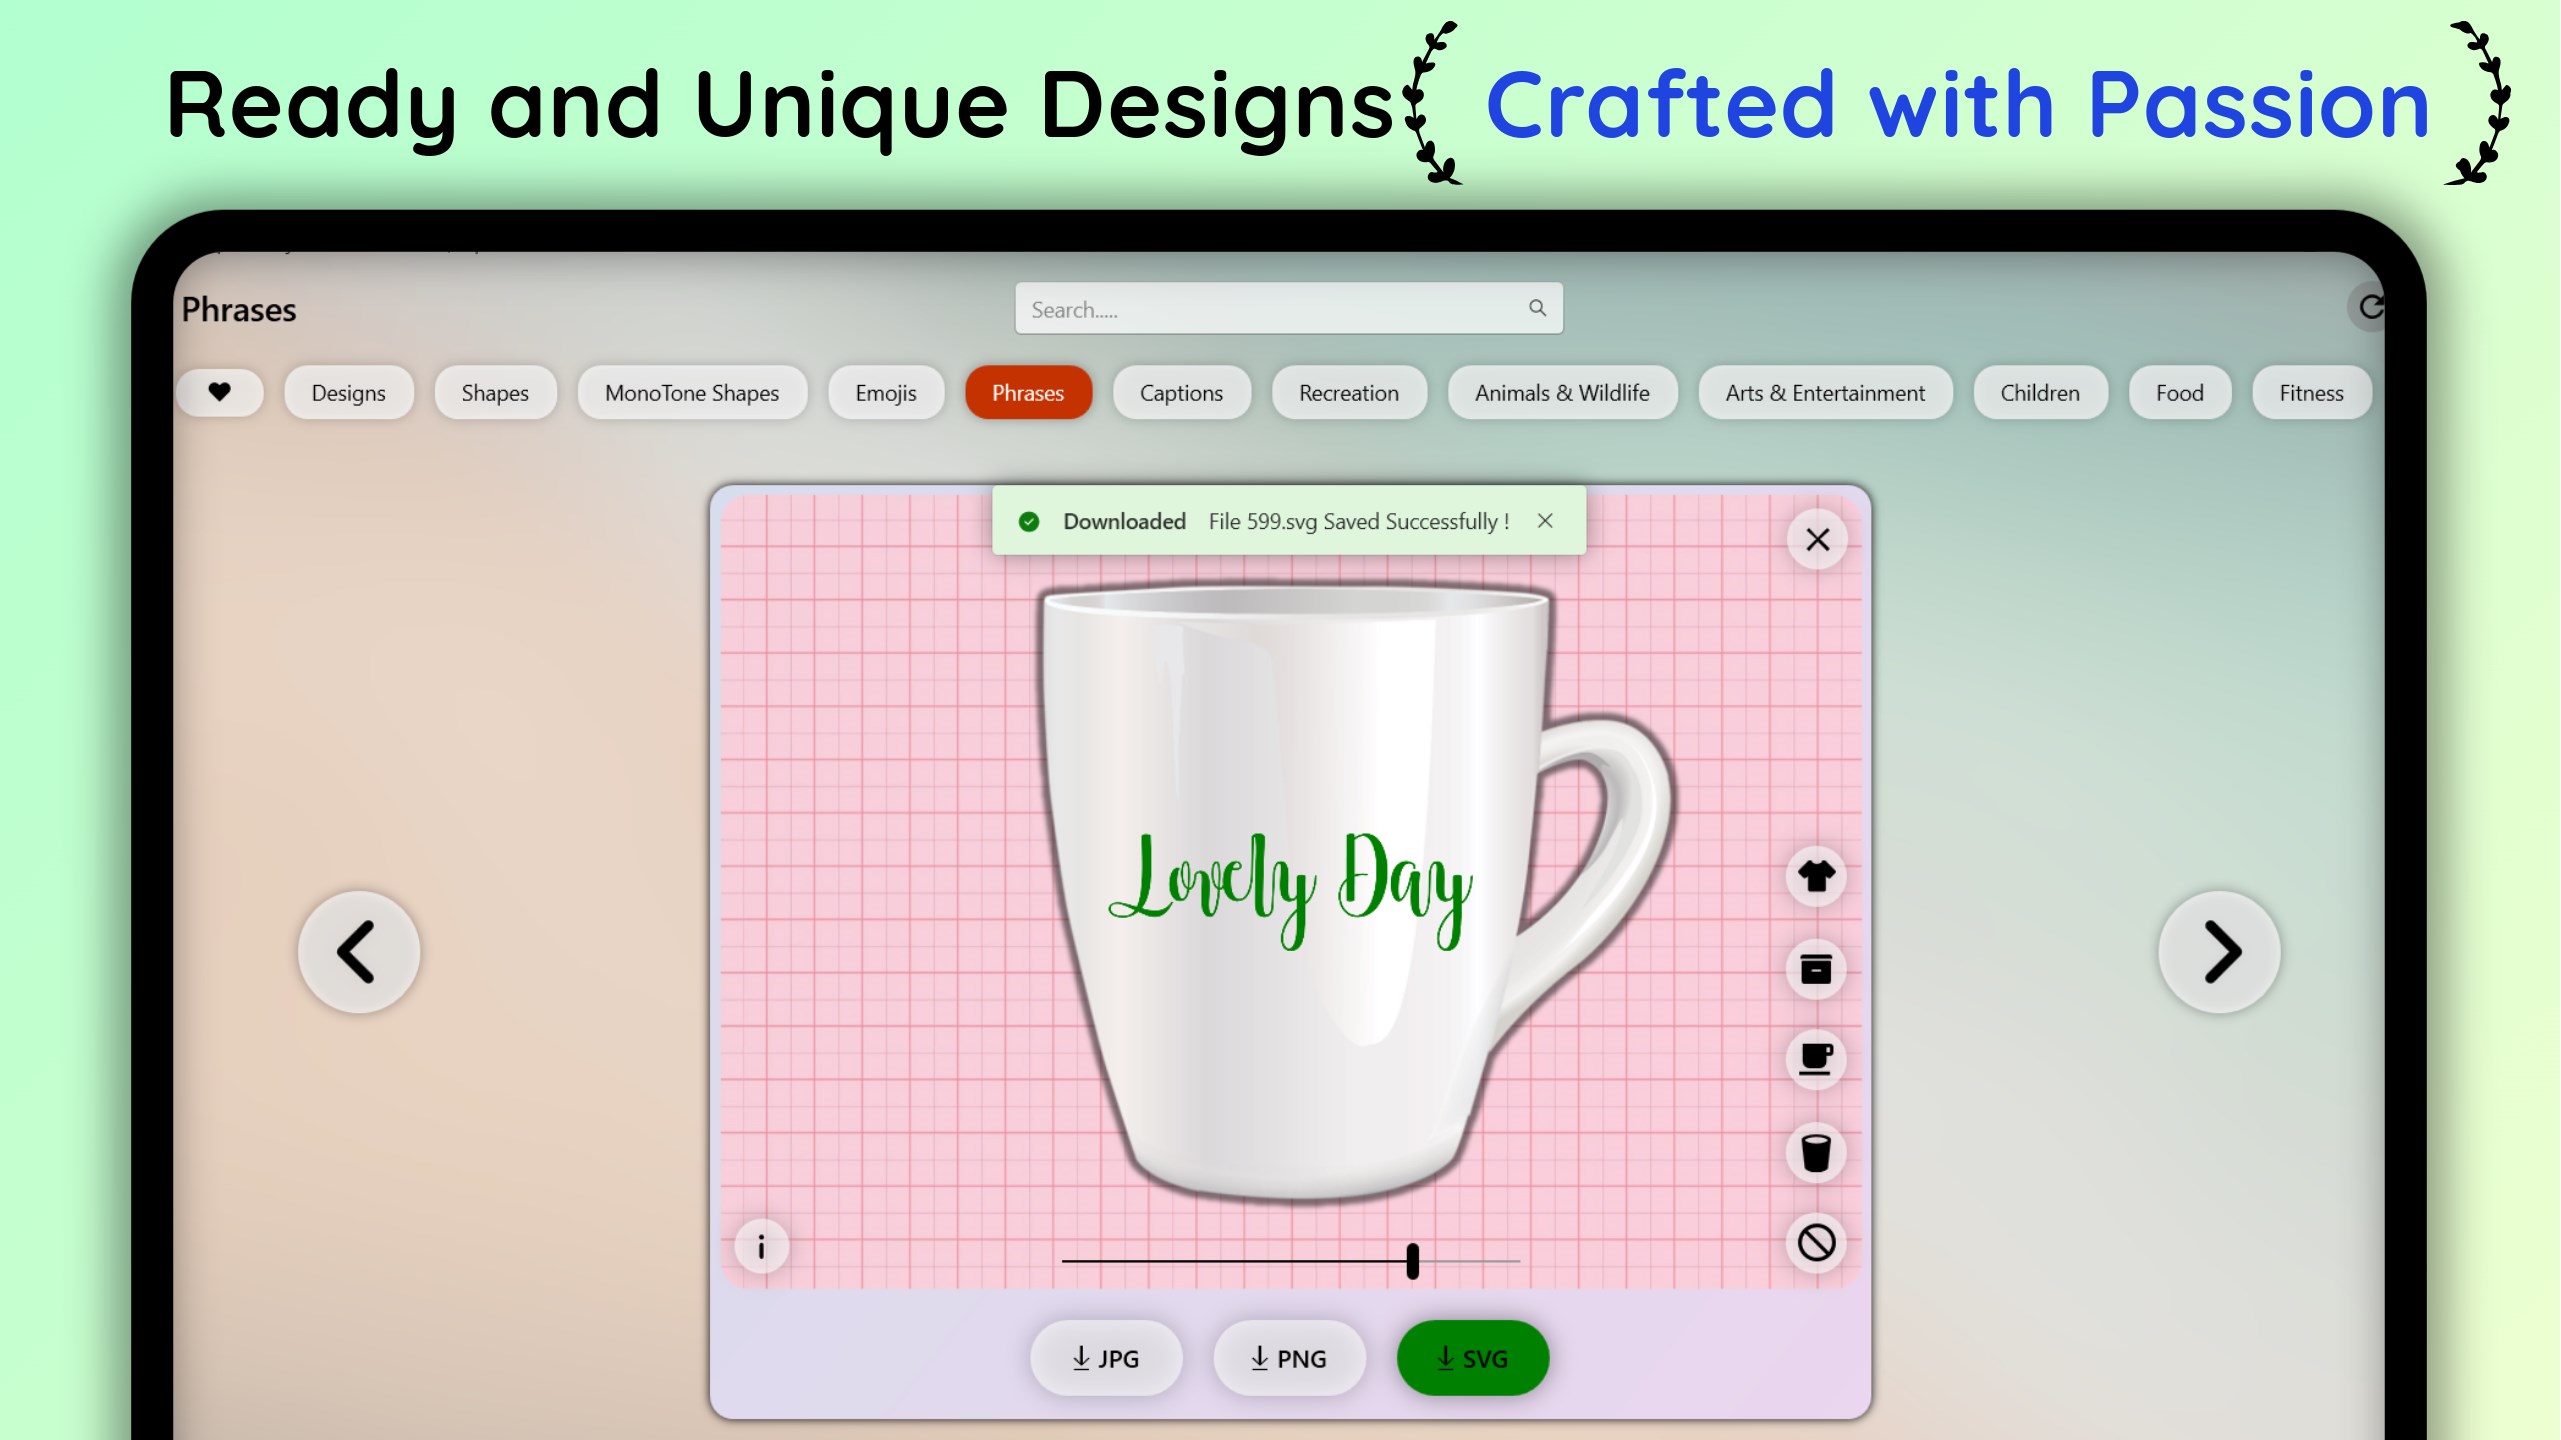Select the box mockup icon

coord(1816,968)
